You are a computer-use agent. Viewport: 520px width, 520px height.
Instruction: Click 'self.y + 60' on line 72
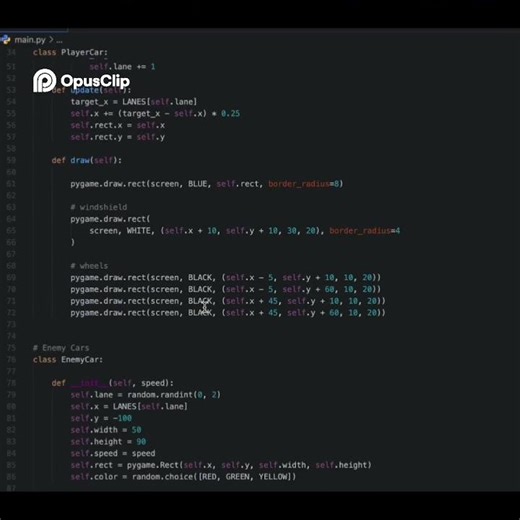point(313,313)
